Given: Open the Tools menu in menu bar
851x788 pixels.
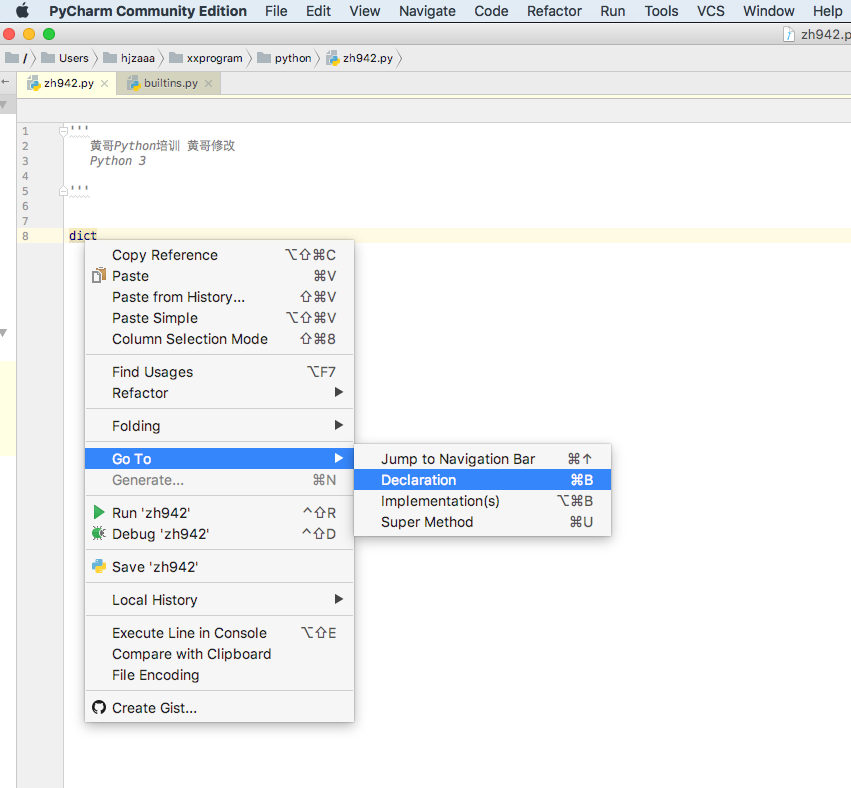Looking at the screenshot, I should pos(661,11).
